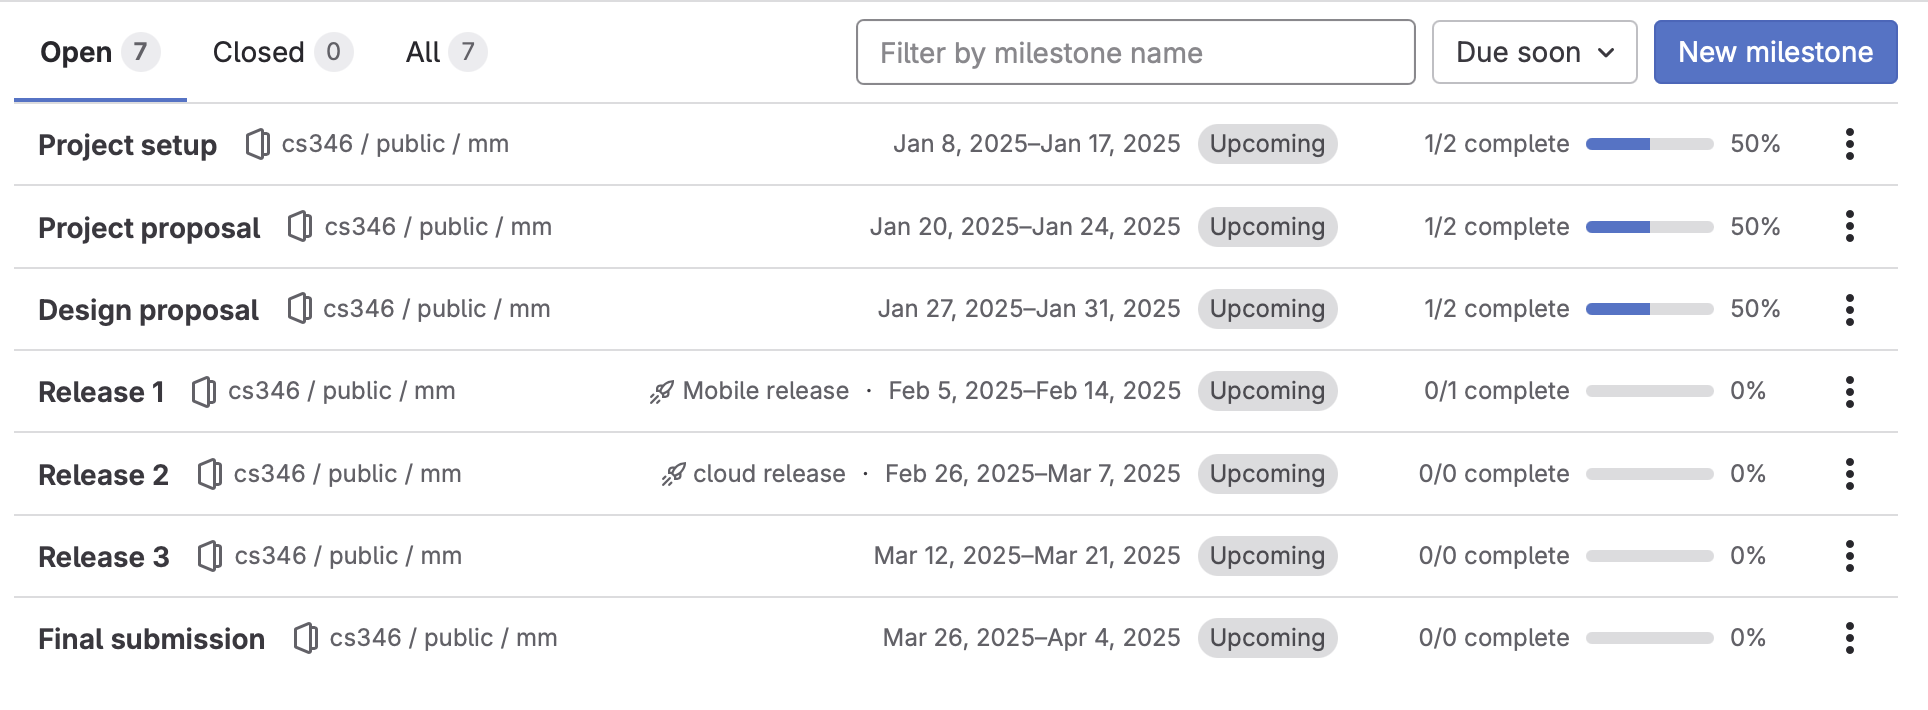Open the Release 2 milestone title
Viewport: 1928px width, 710px height.
click(x=103, y=475)
